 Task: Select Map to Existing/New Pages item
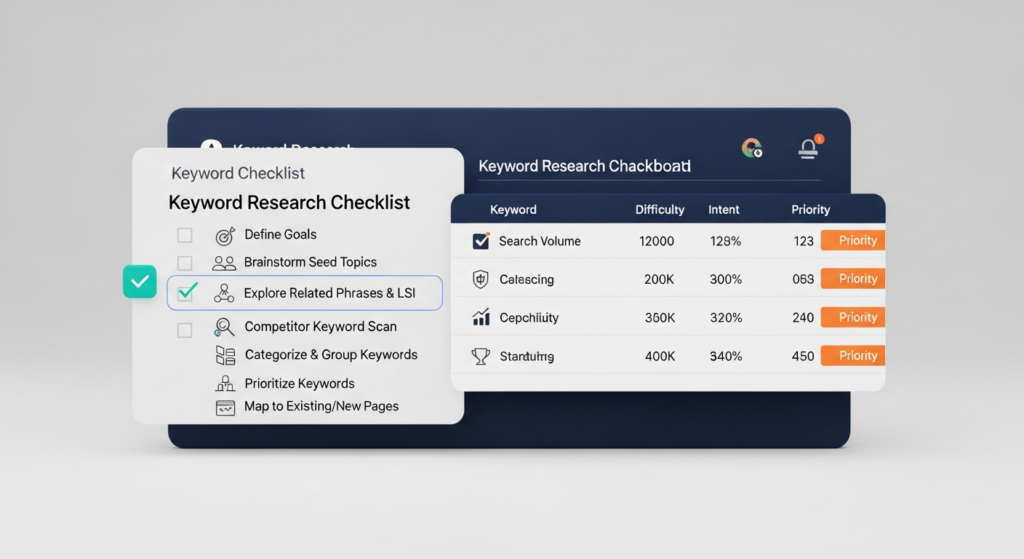tap(321, 406)
